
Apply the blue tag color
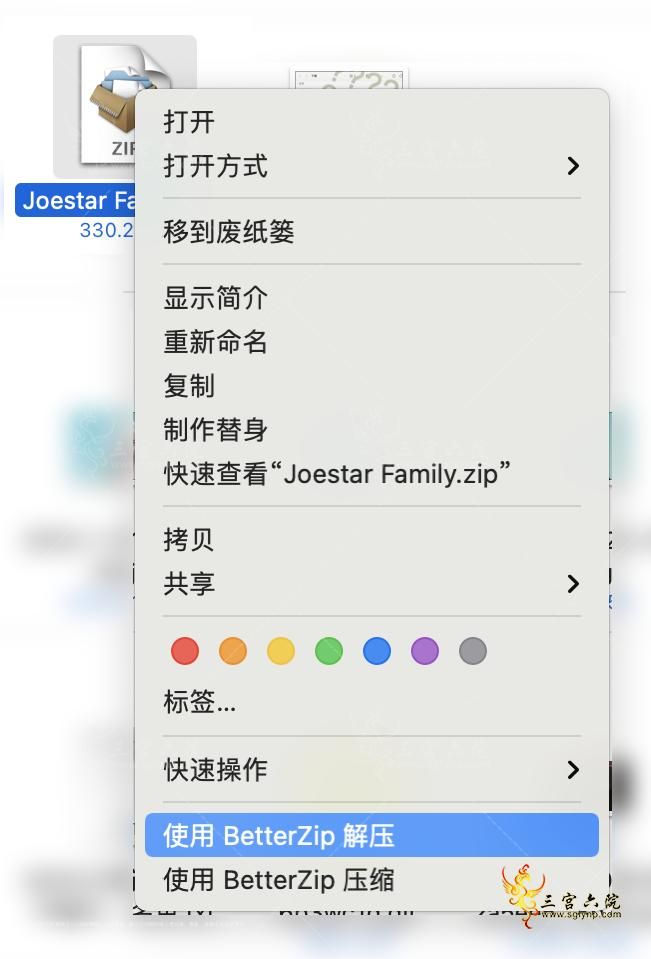[377, 651]
